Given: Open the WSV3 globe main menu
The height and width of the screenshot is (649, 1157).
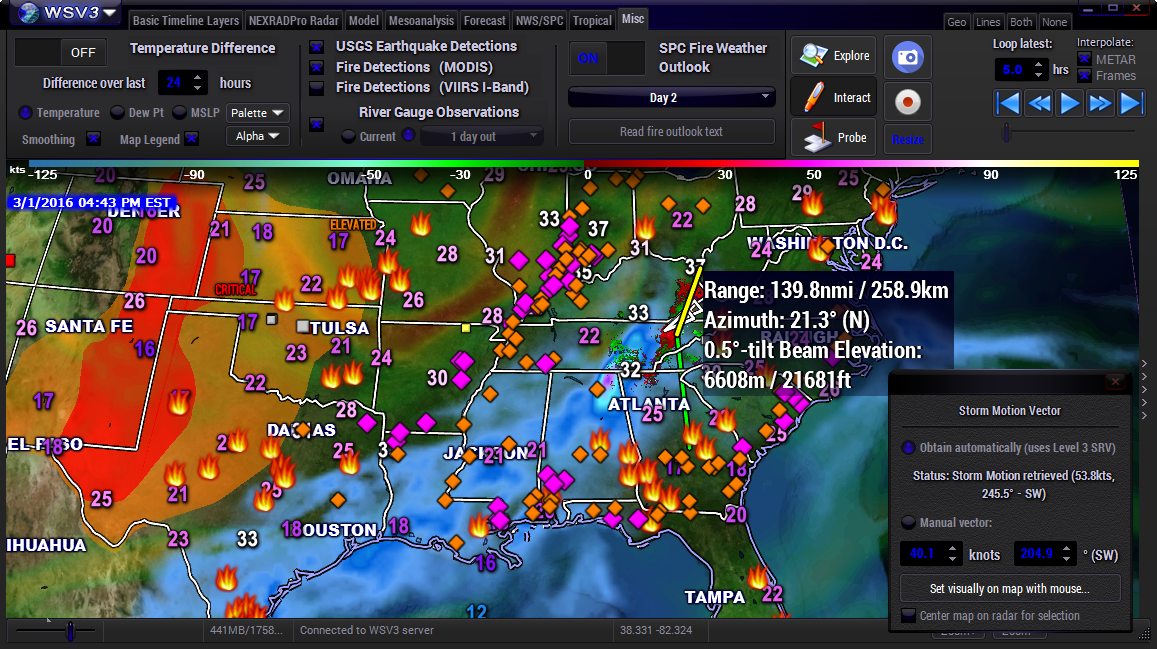Looking at the screenshot, I should pyautogui.click(x=68, y=13).
